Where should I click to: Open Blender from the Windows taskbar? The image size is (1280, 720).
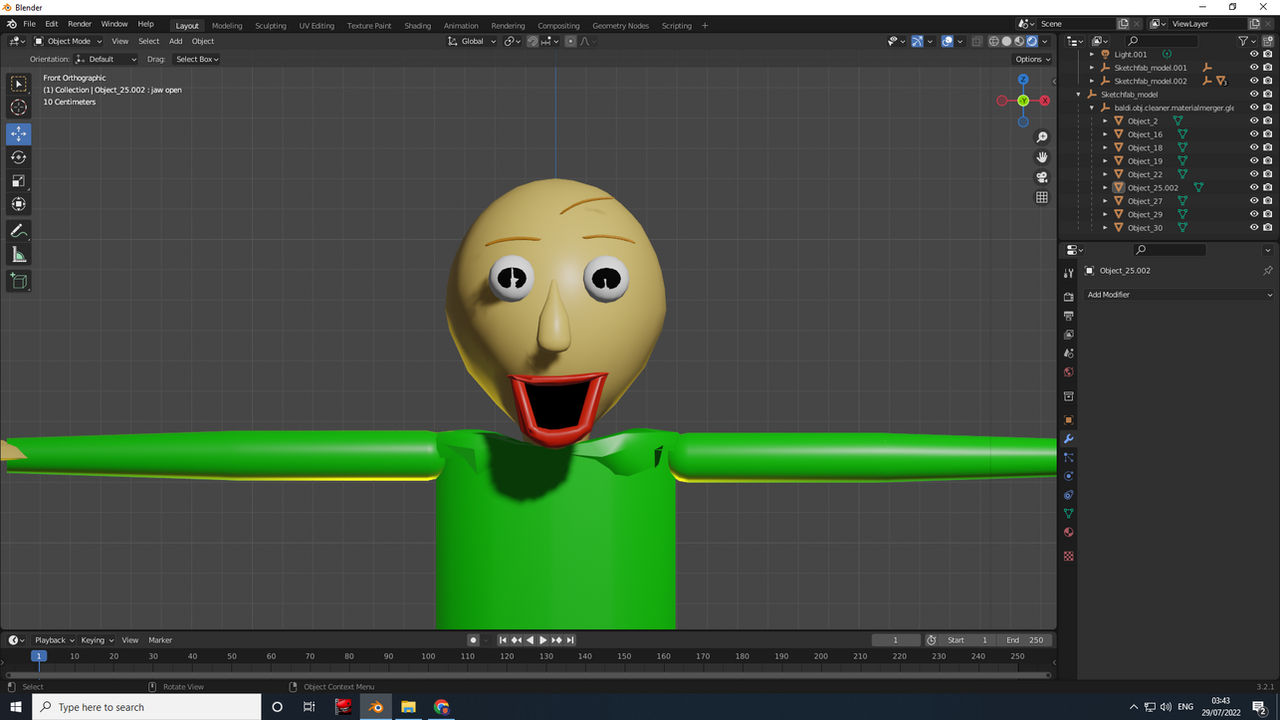click(376, 707)
